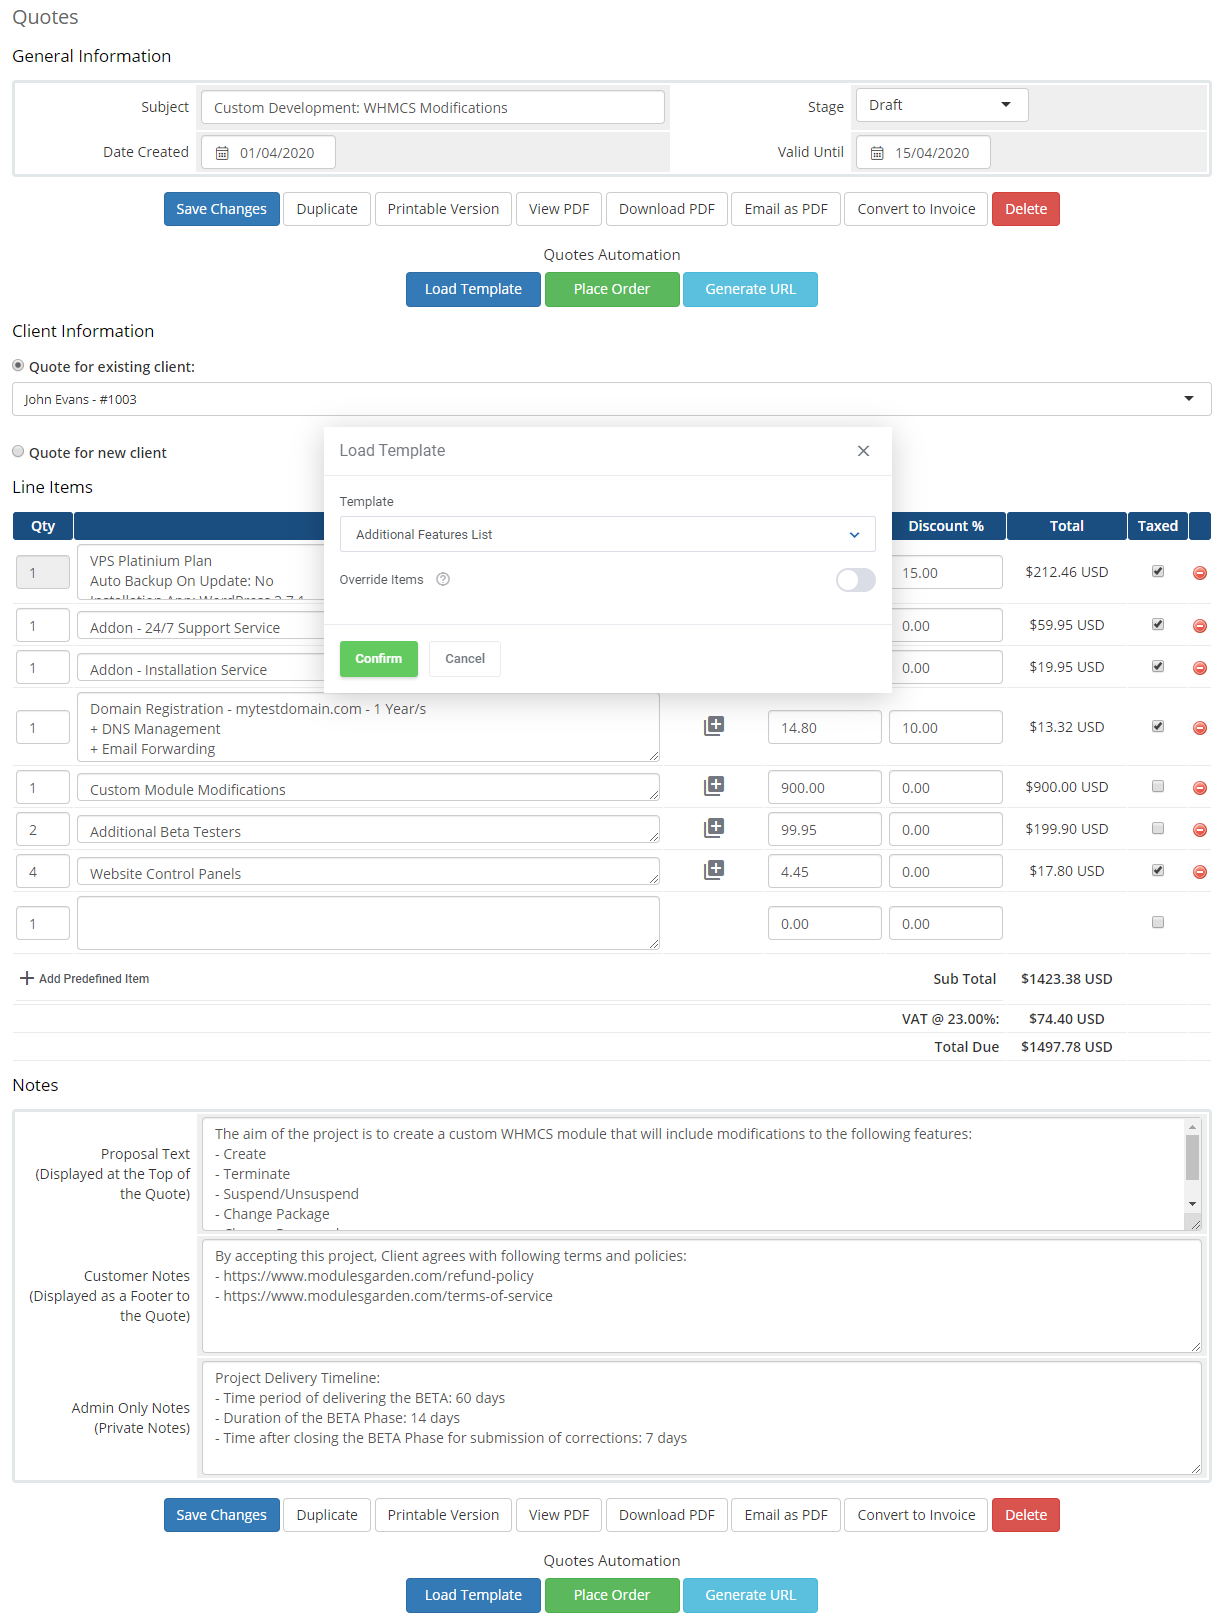Screen dimensions: 1225x1623
Task: Click the plus icon for Add Predefined Item
Action: pyautogui.click(x=27, y=978)
